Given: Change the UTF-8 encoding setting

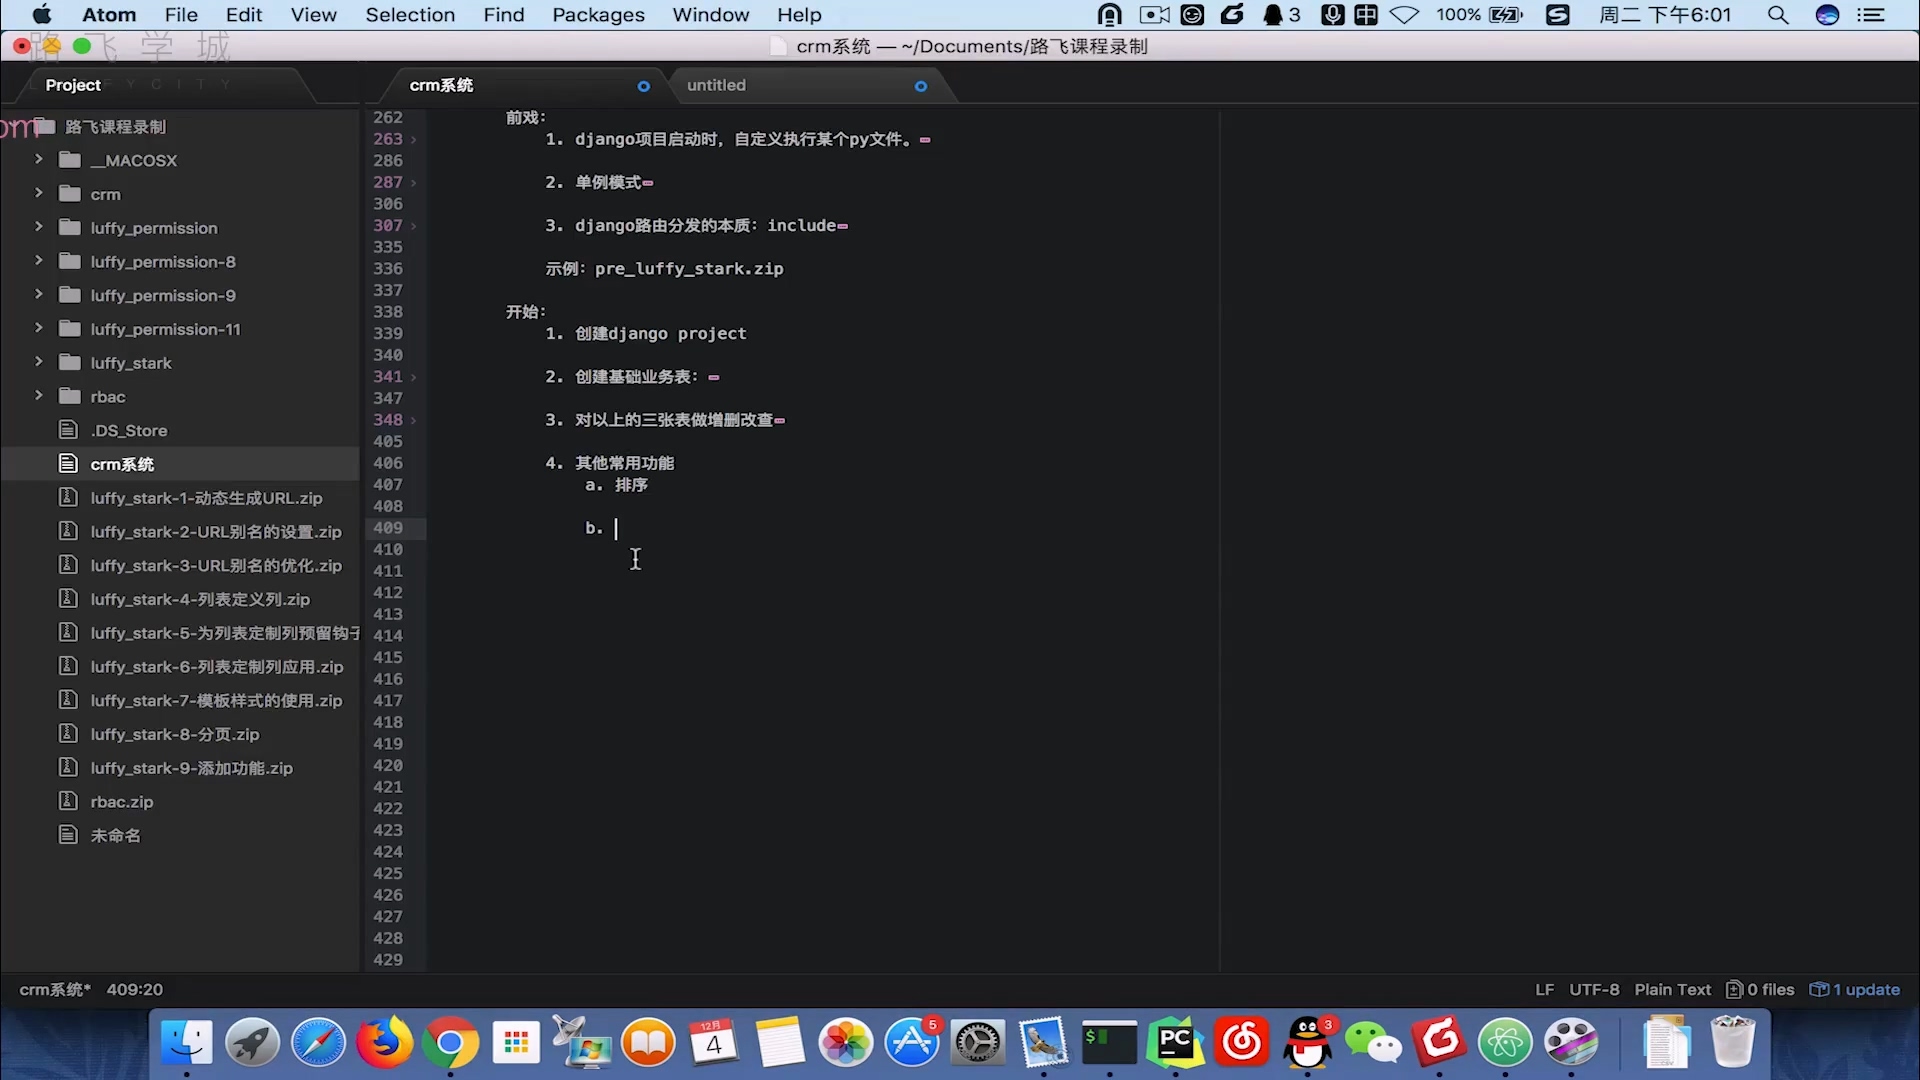Looking at the screenshot, I should [x=1594, y=990].
